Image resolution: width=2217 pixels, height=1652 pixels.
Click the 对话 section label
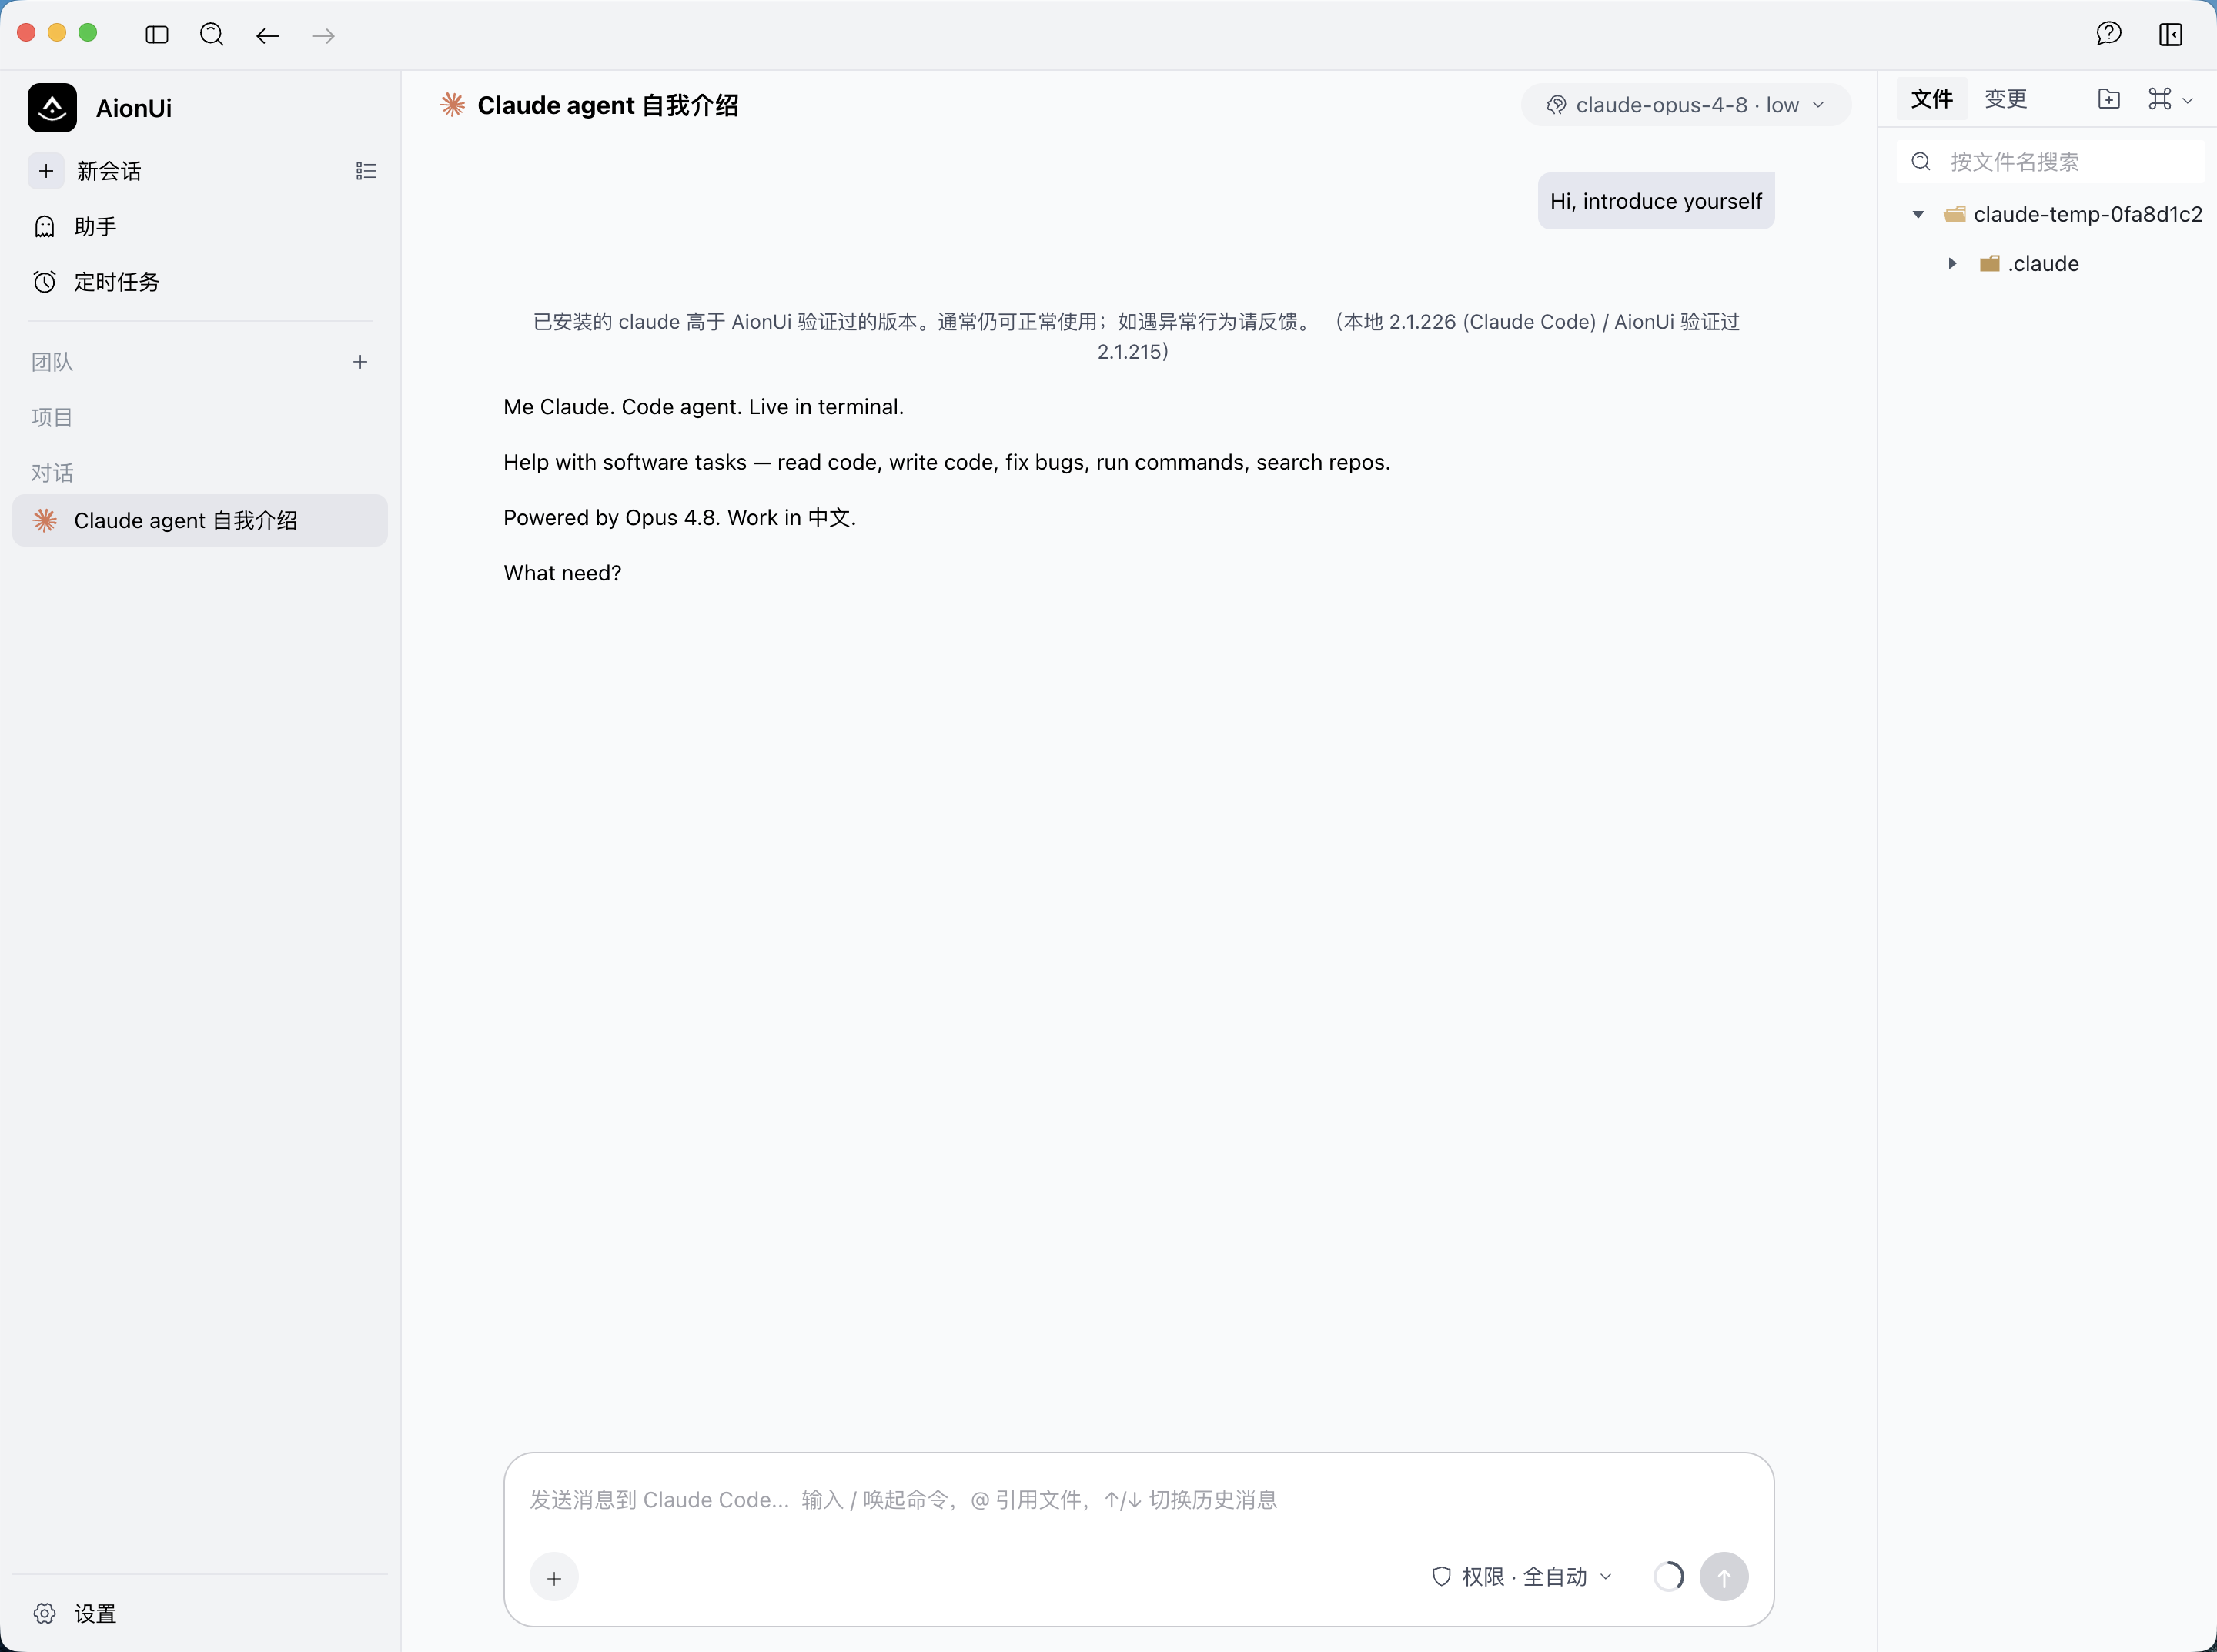52,472
